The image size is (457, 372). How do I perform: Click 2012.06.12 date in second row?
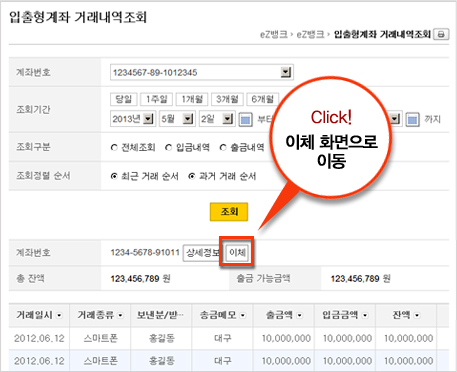click(x=39, y=361)
